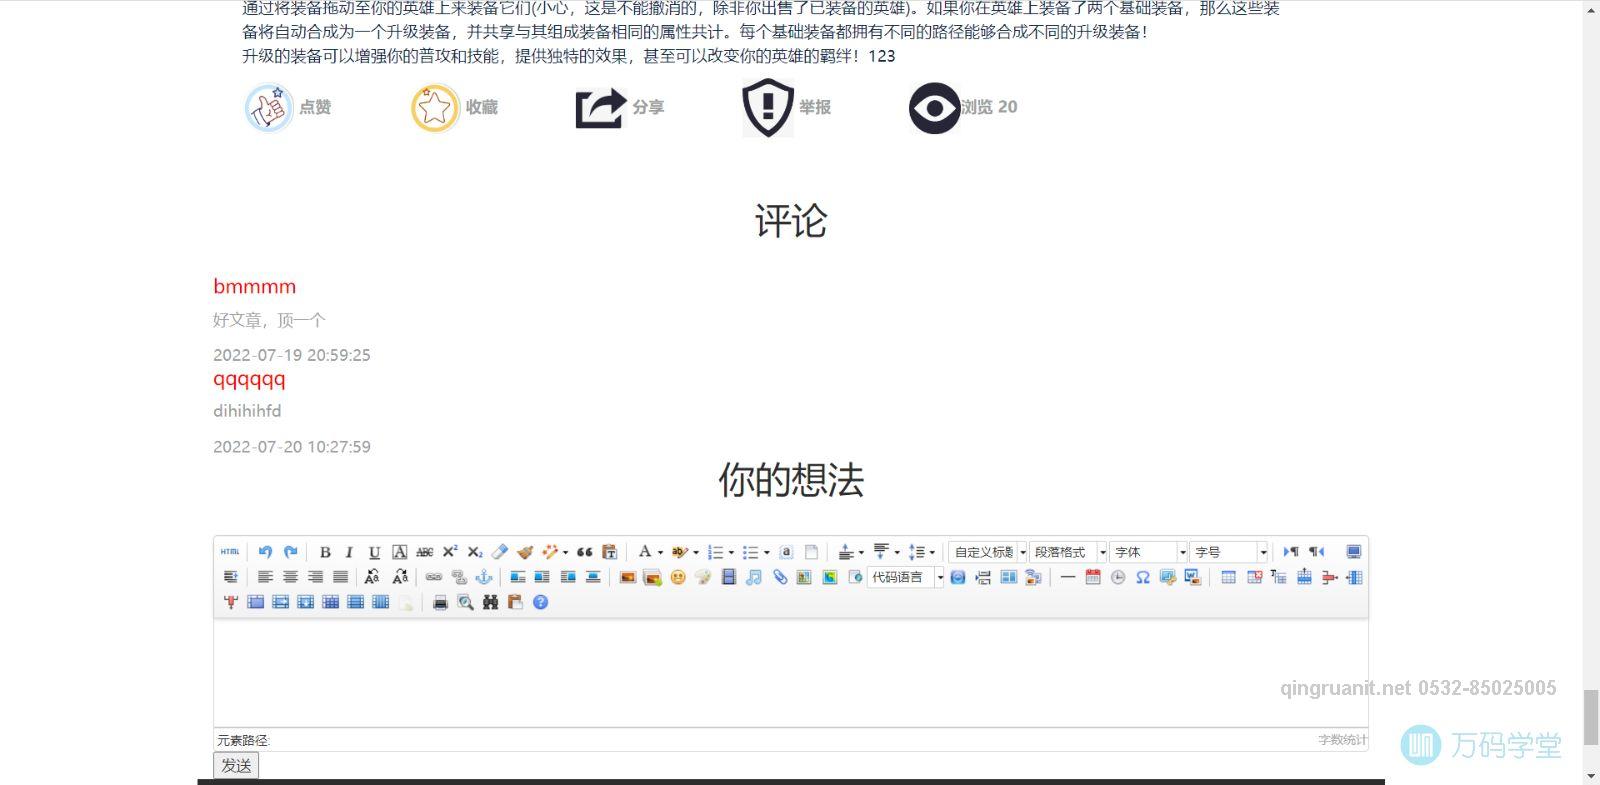The image size is (1600, 785).
Task: Toggle strikethrough (ABC) formatting
Action: tap(425, 552)
